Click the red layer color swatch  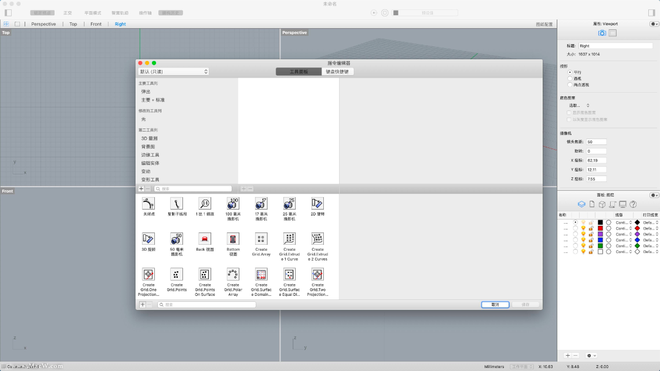point(600,228)
